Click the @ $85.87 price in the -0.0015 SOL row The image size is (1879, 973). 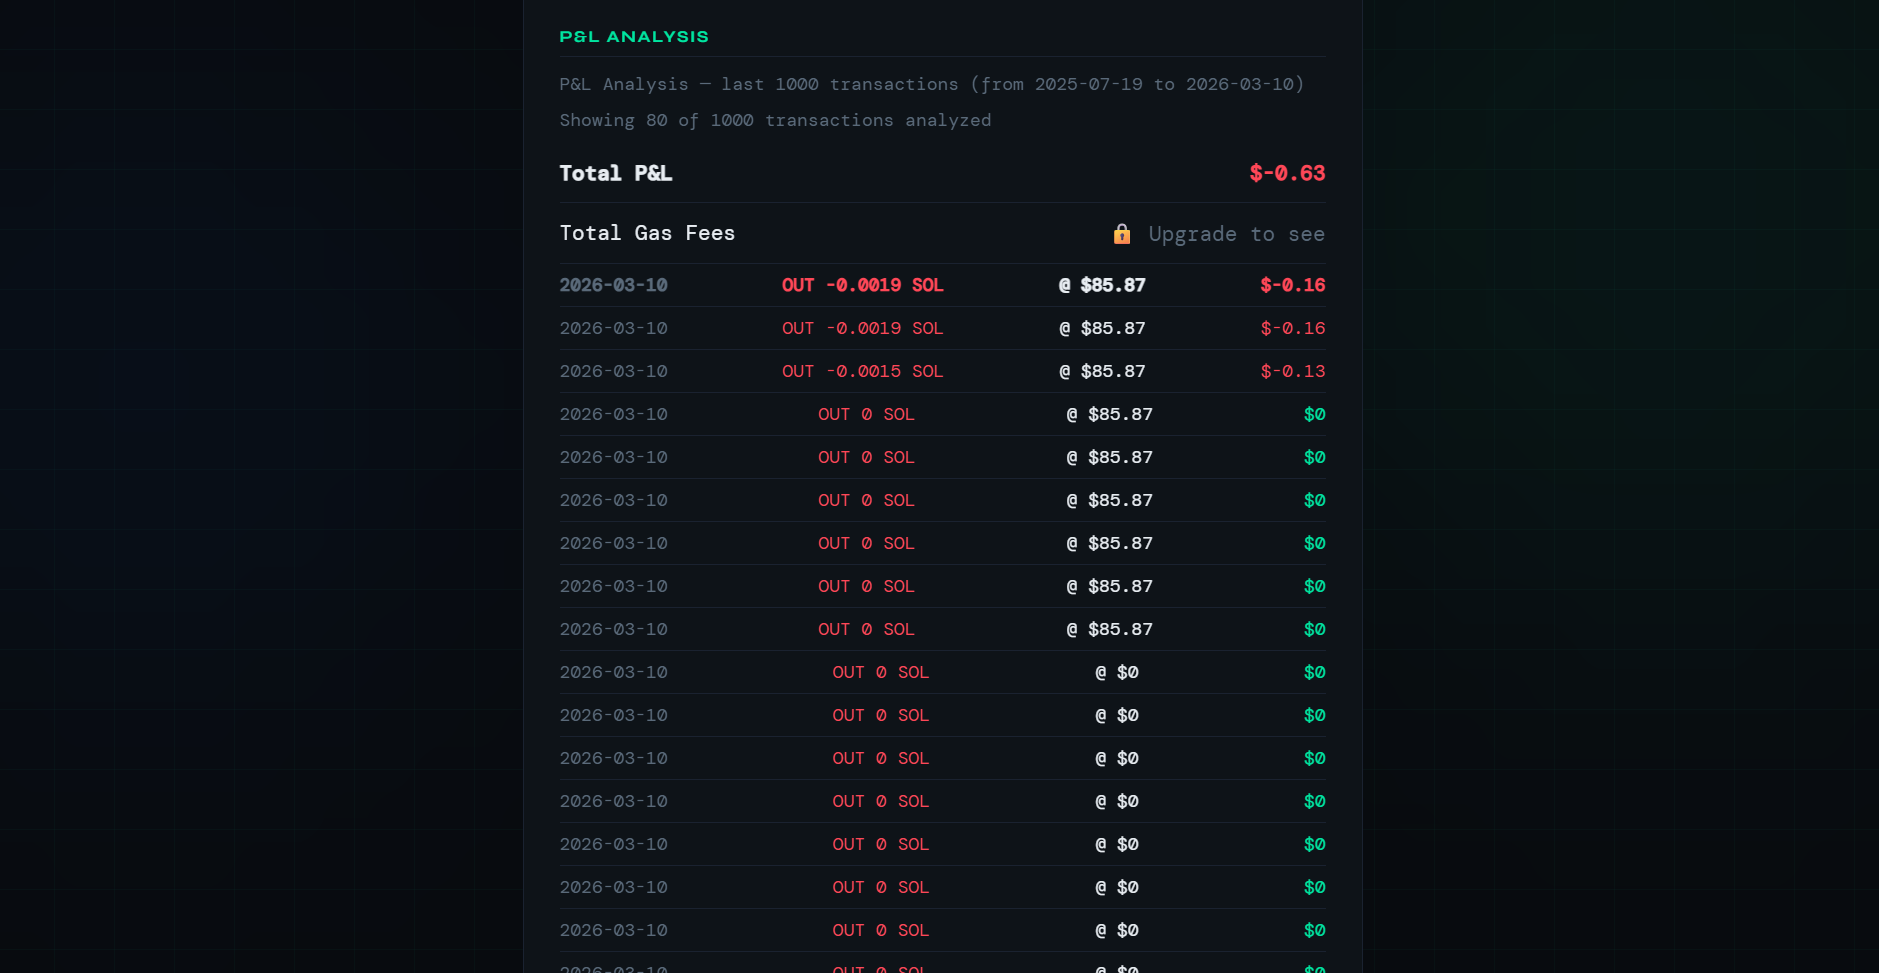1102,371
